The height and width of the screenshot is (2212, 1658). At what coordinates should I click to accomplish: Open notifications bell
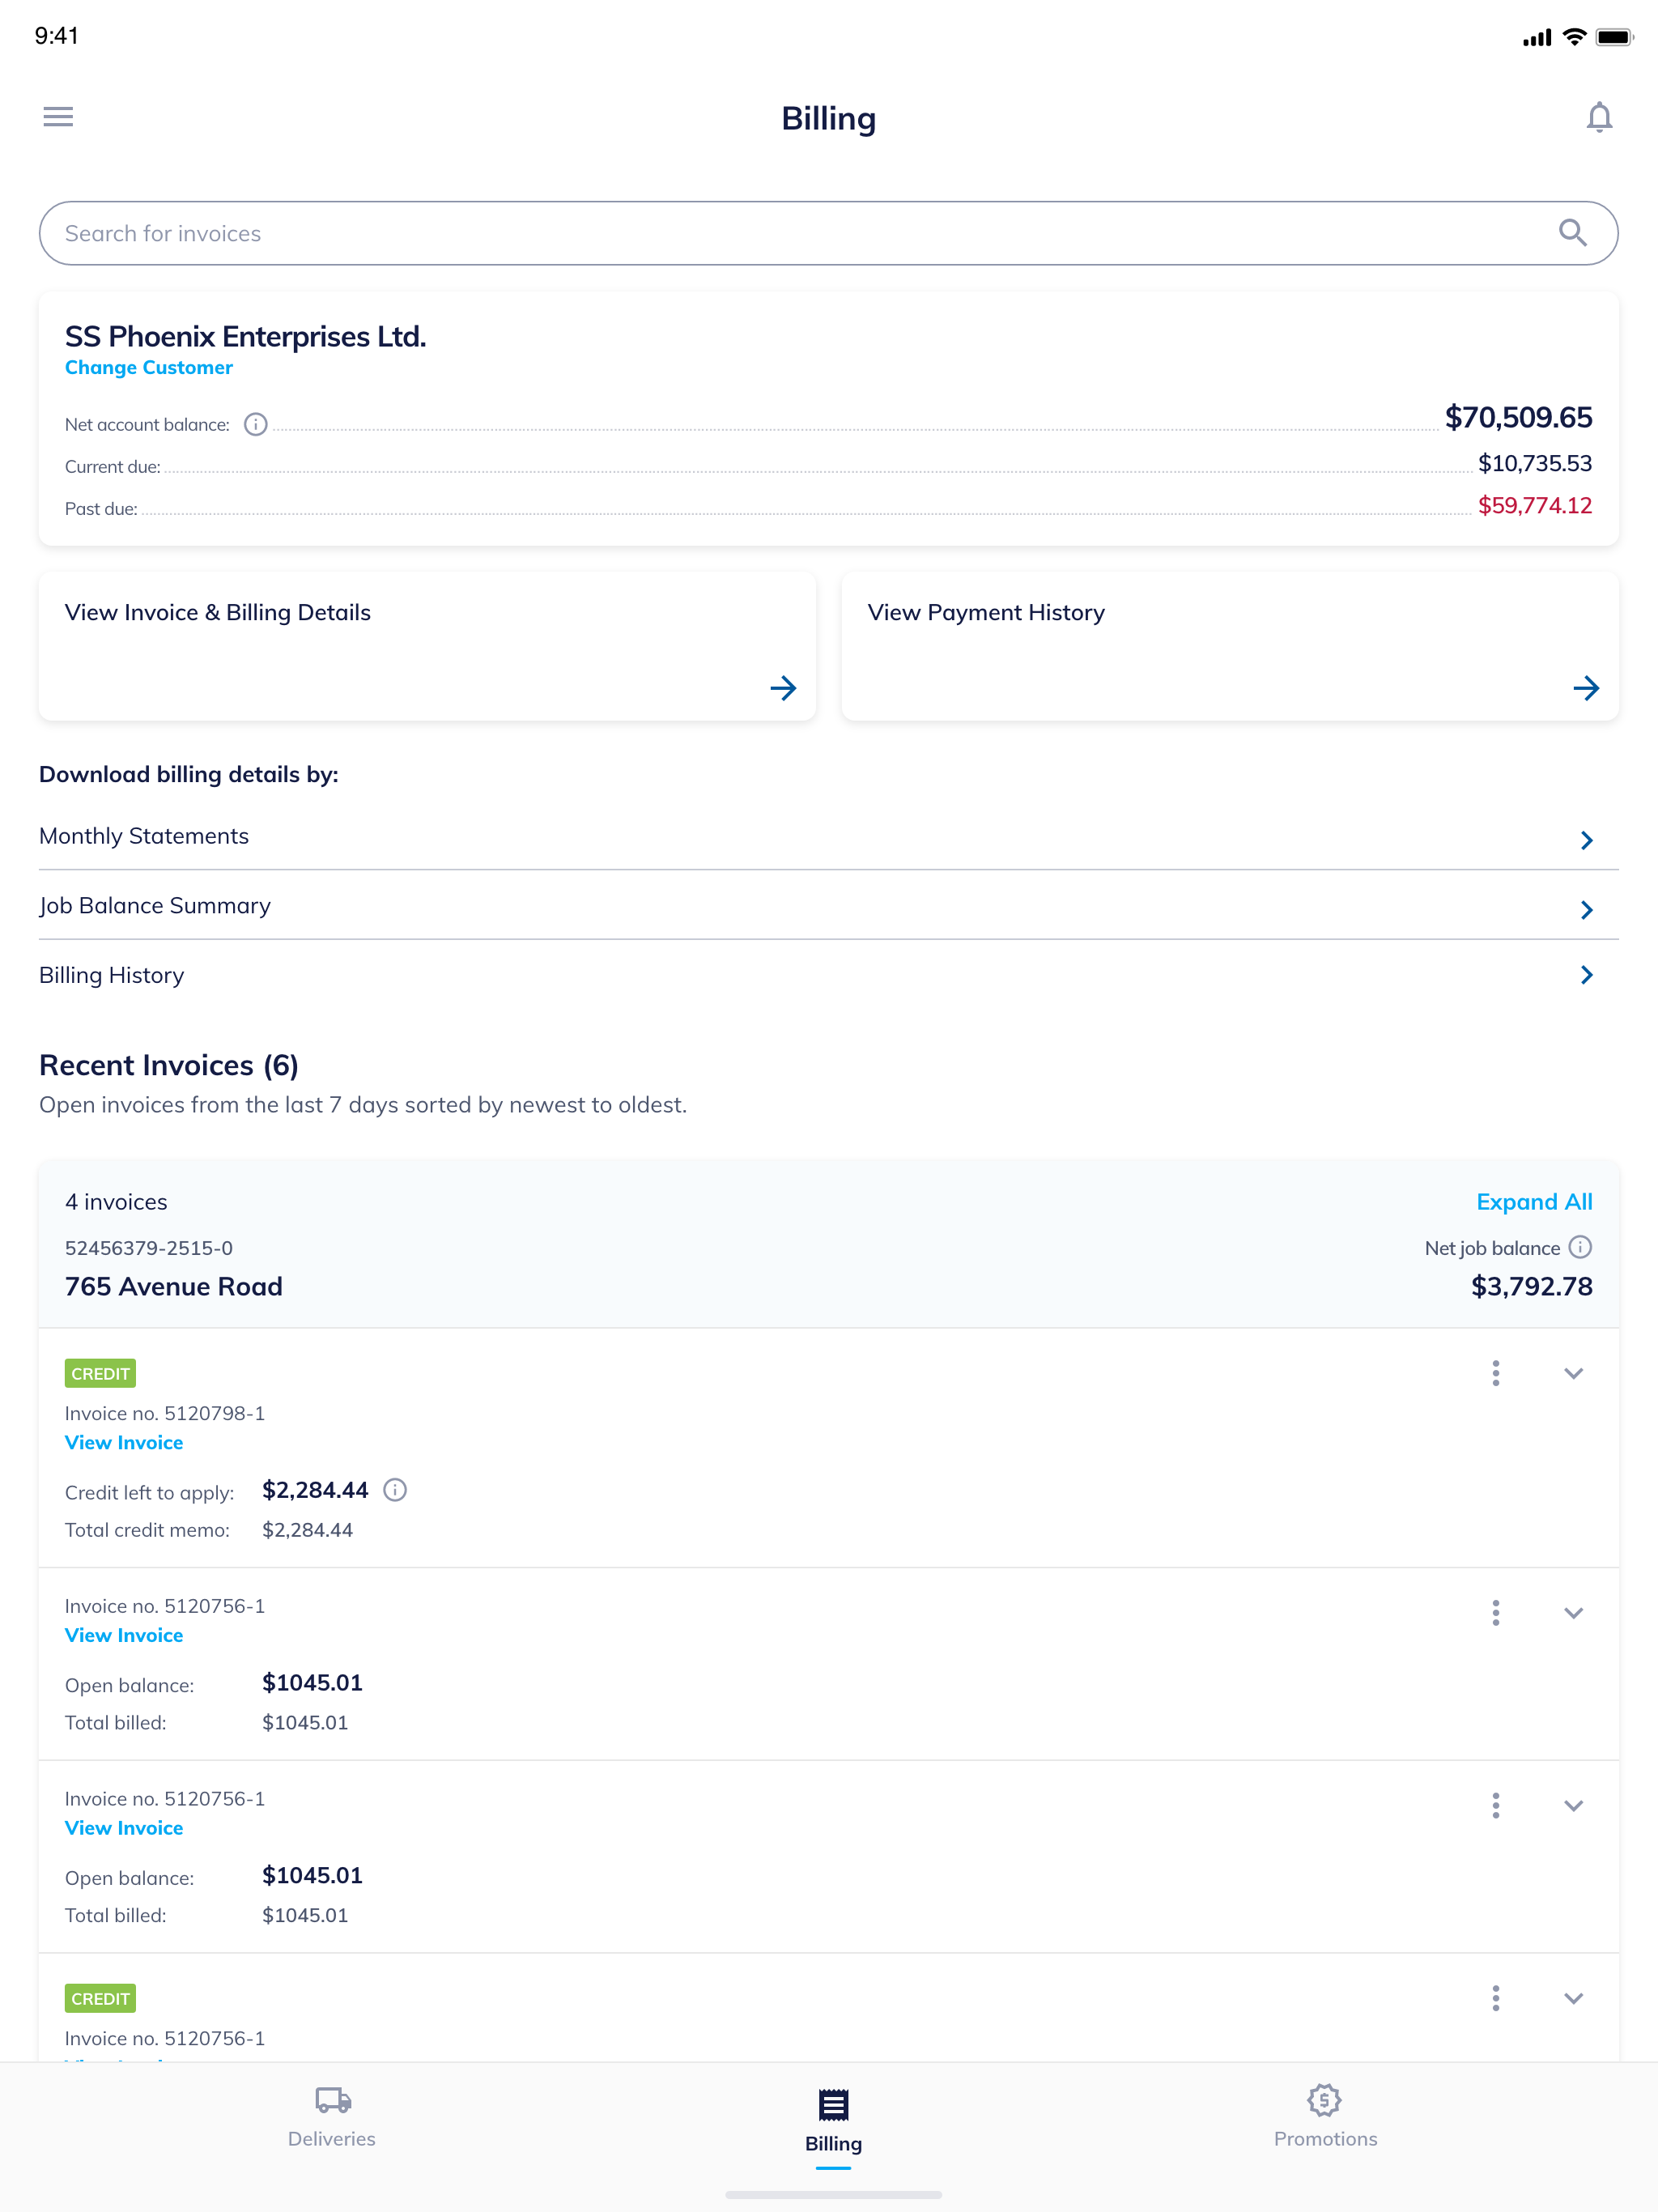(x=1598, y=118)
